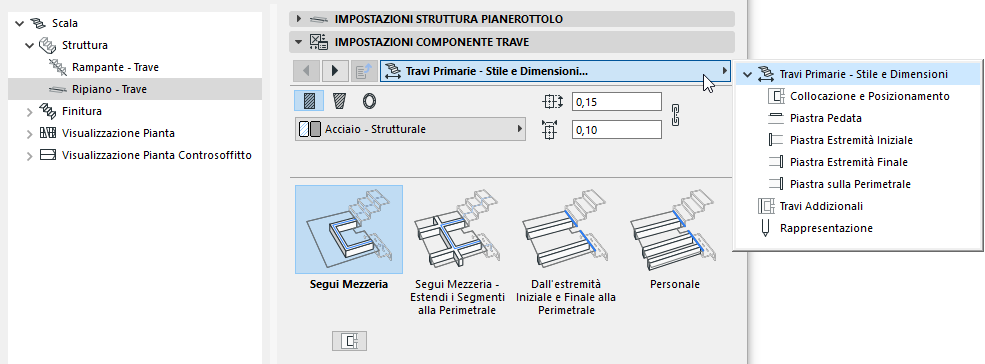Collapse Impostazioni Componente Trave panel
Screen dimensions: 985x364
click(x=300, y=43)
